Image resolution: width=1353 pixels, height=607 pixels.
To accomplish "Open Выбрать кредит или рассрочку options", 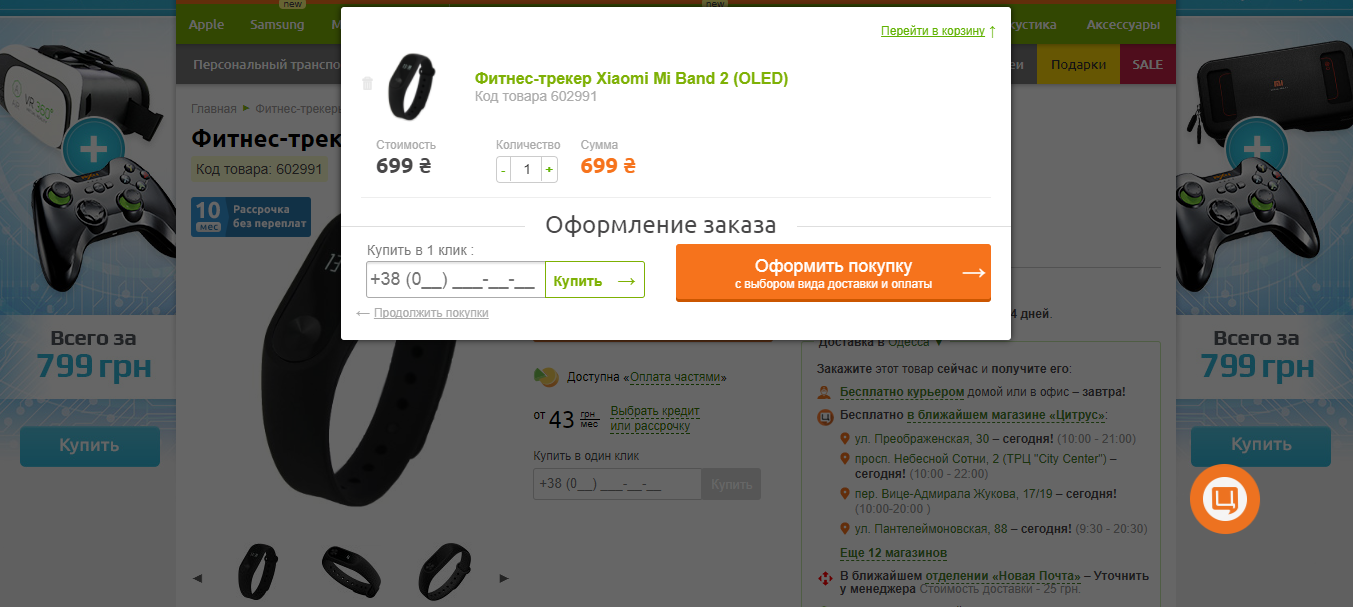I will [655, 419].
